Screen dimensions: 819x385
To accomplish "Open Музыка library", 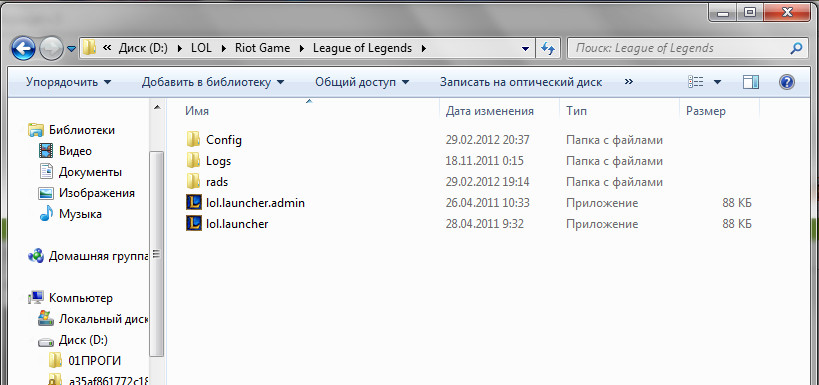I will coord(80,214).
